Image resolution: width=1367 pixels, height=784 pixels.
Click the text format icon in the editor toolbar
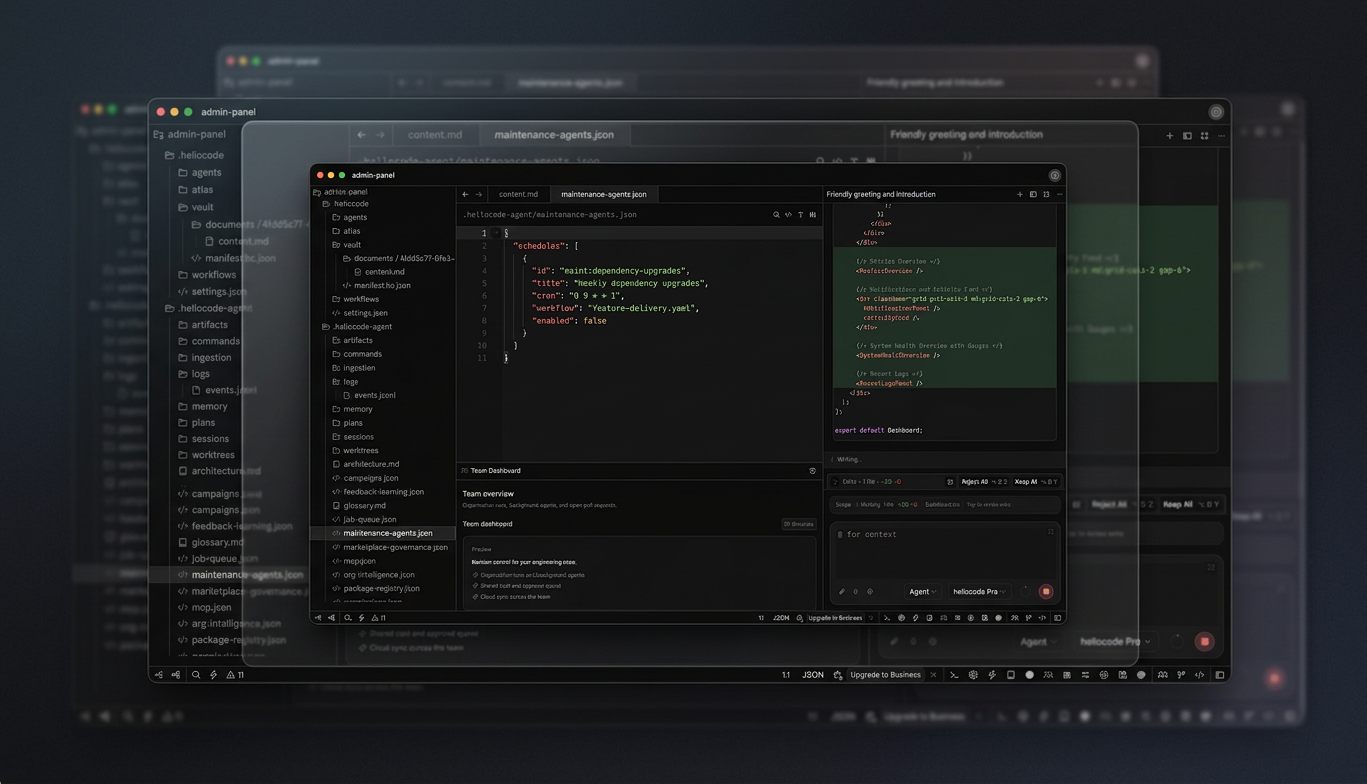800,215
